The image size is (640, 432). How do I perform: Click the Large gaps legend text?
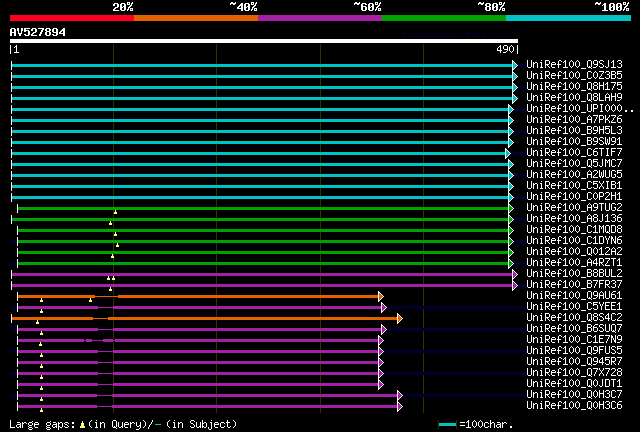123,424
